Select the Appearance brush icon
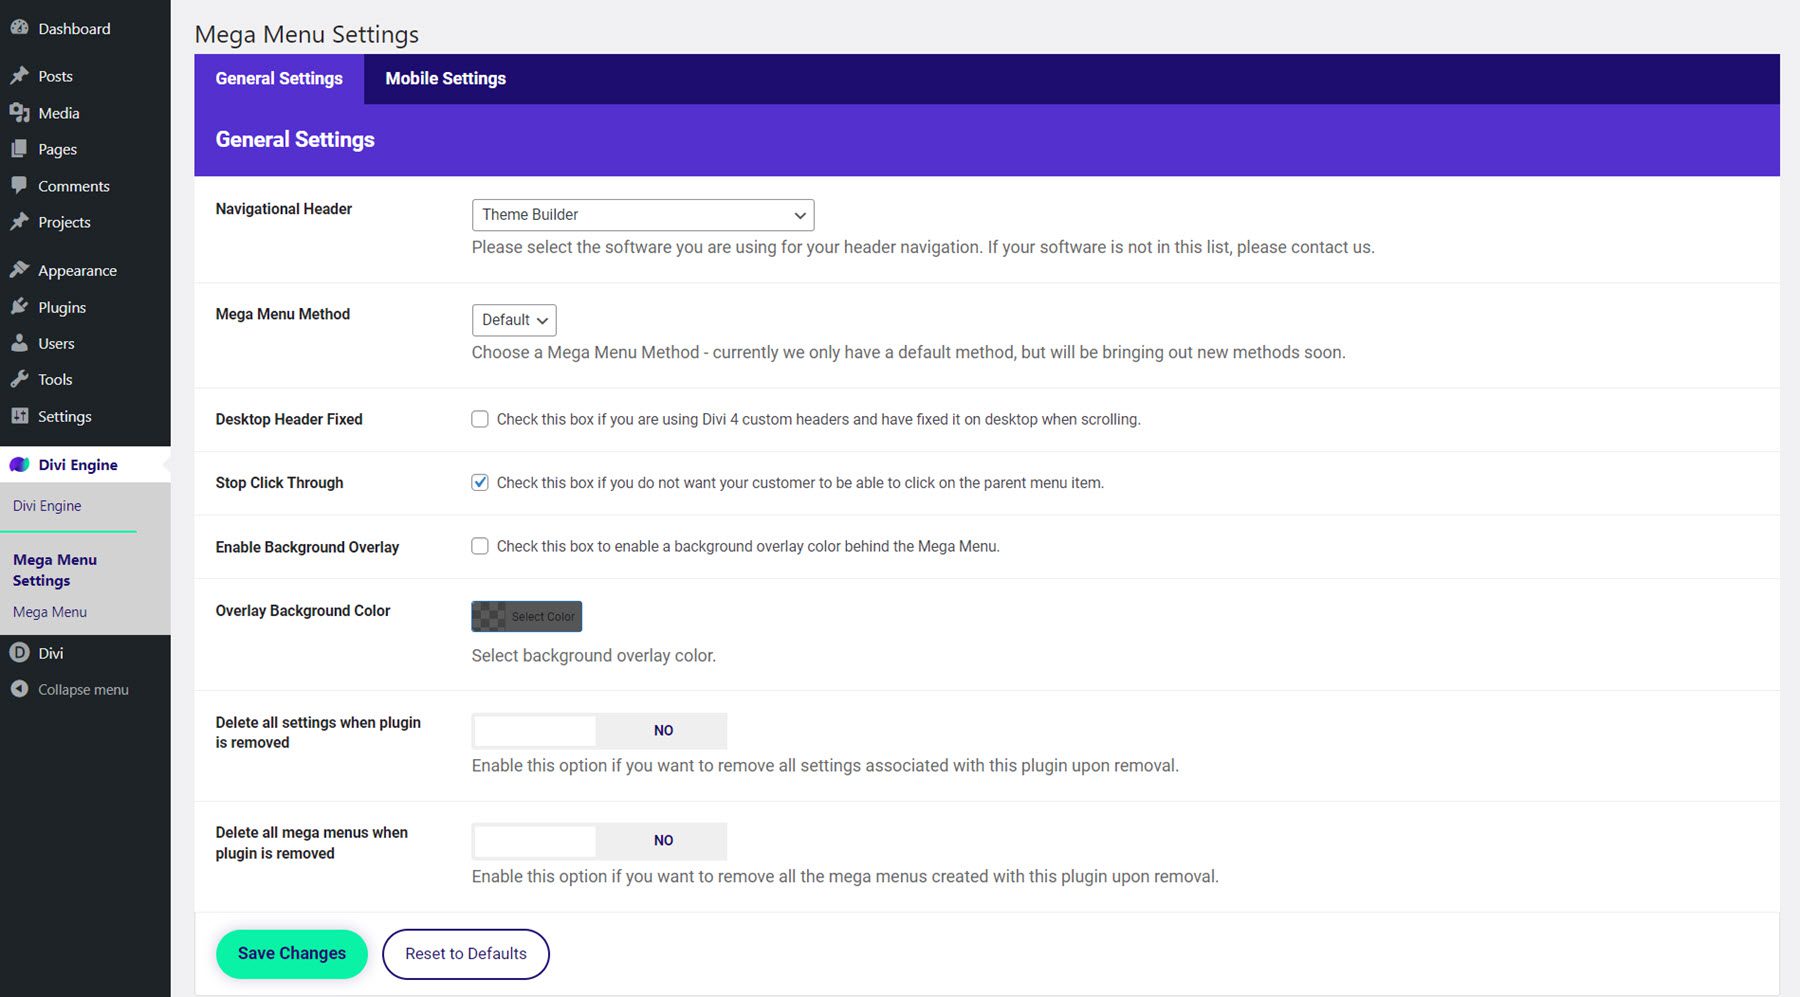Image resolution: width=1800 pixels, height=997 pixels. [x=20, y=268]
